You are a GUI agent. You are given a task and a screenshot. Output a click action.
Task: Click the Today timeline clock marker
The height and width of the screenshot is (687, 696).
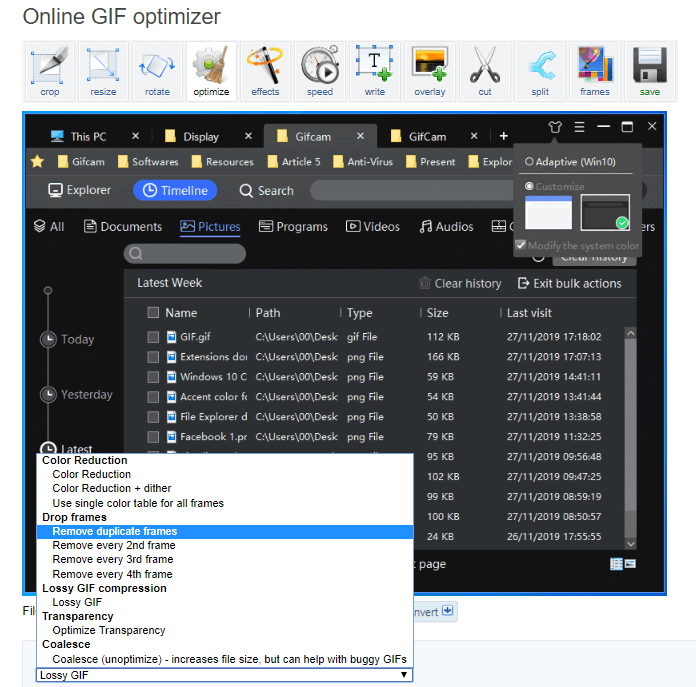click(x=48, y=340)
